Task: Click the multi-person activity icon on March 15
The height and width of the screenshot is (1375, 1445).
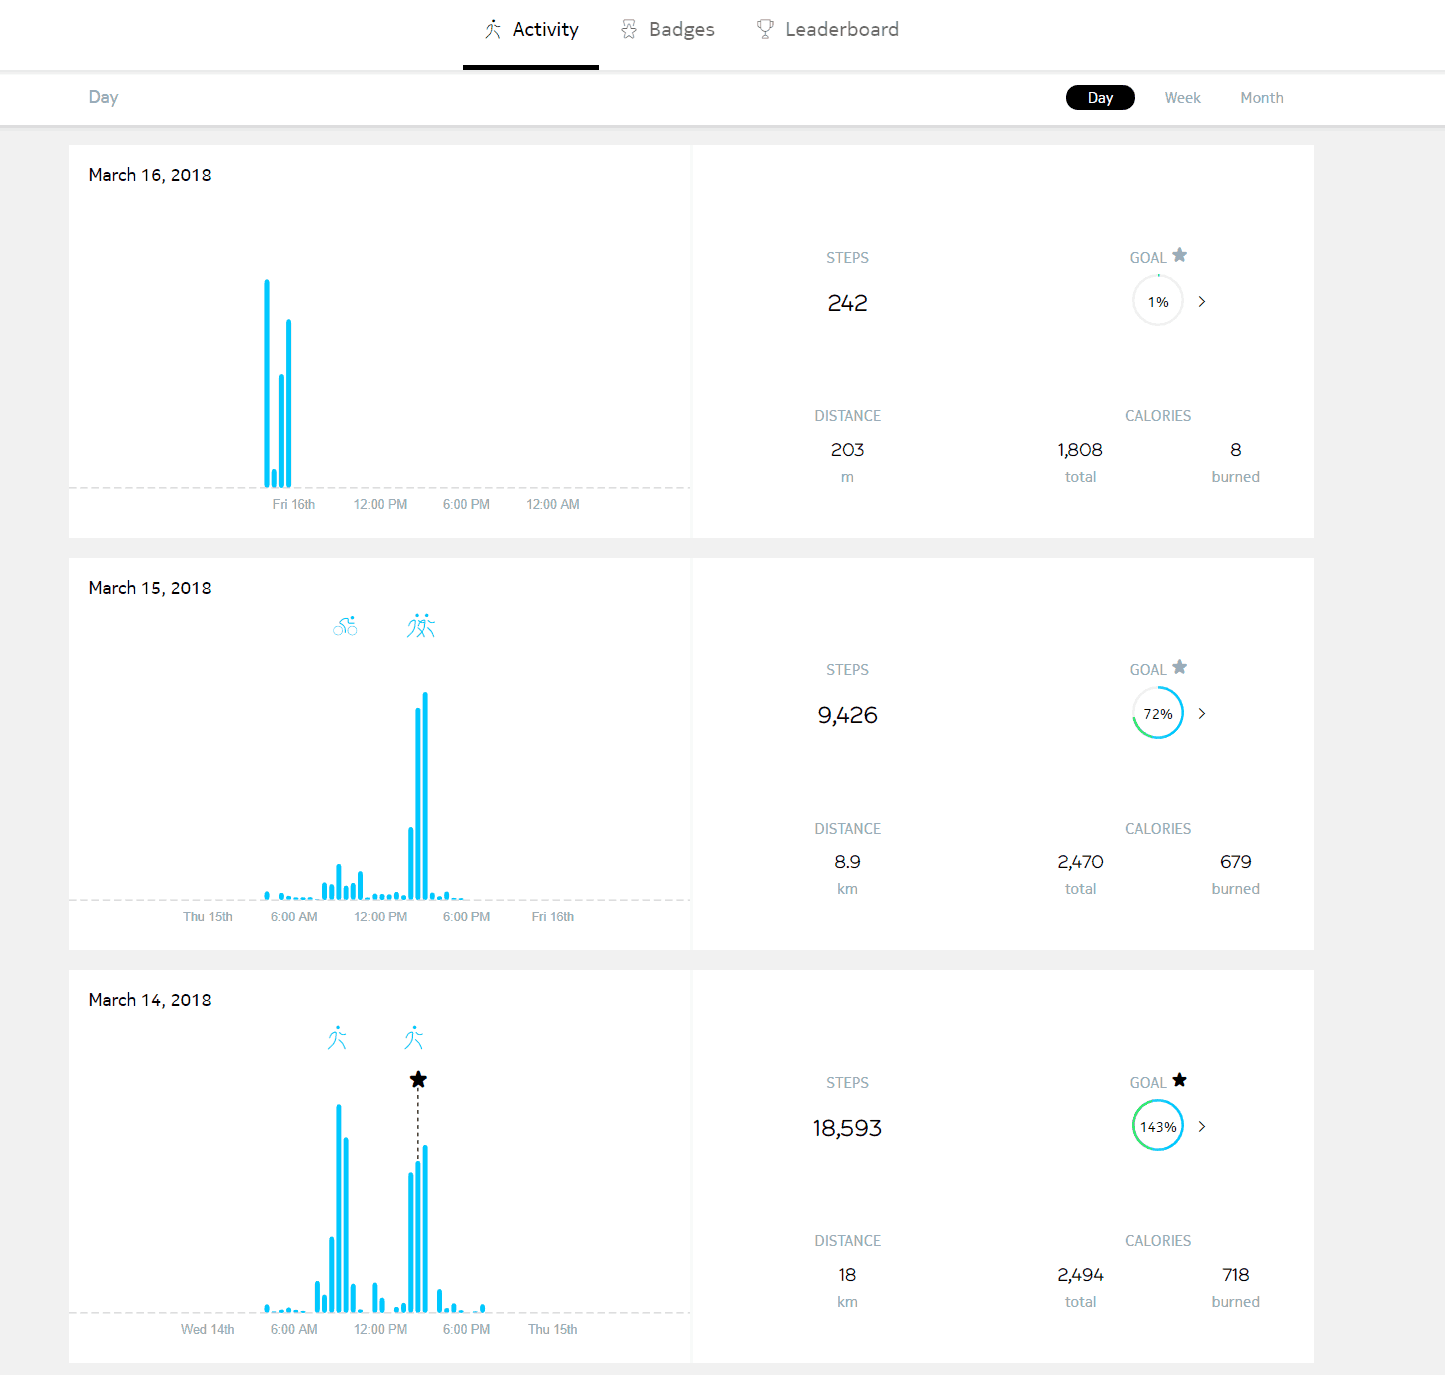Action: click(421, 626)
